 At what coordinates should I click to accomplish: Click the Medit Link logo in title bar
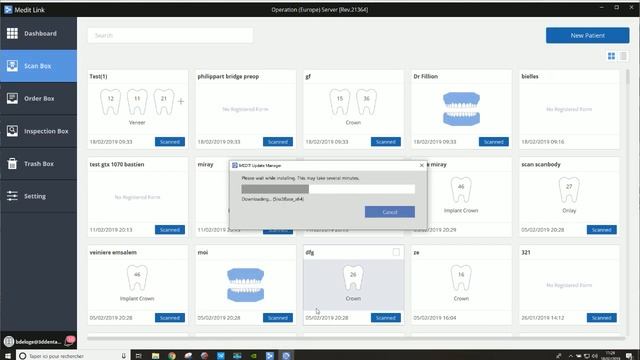8,10
